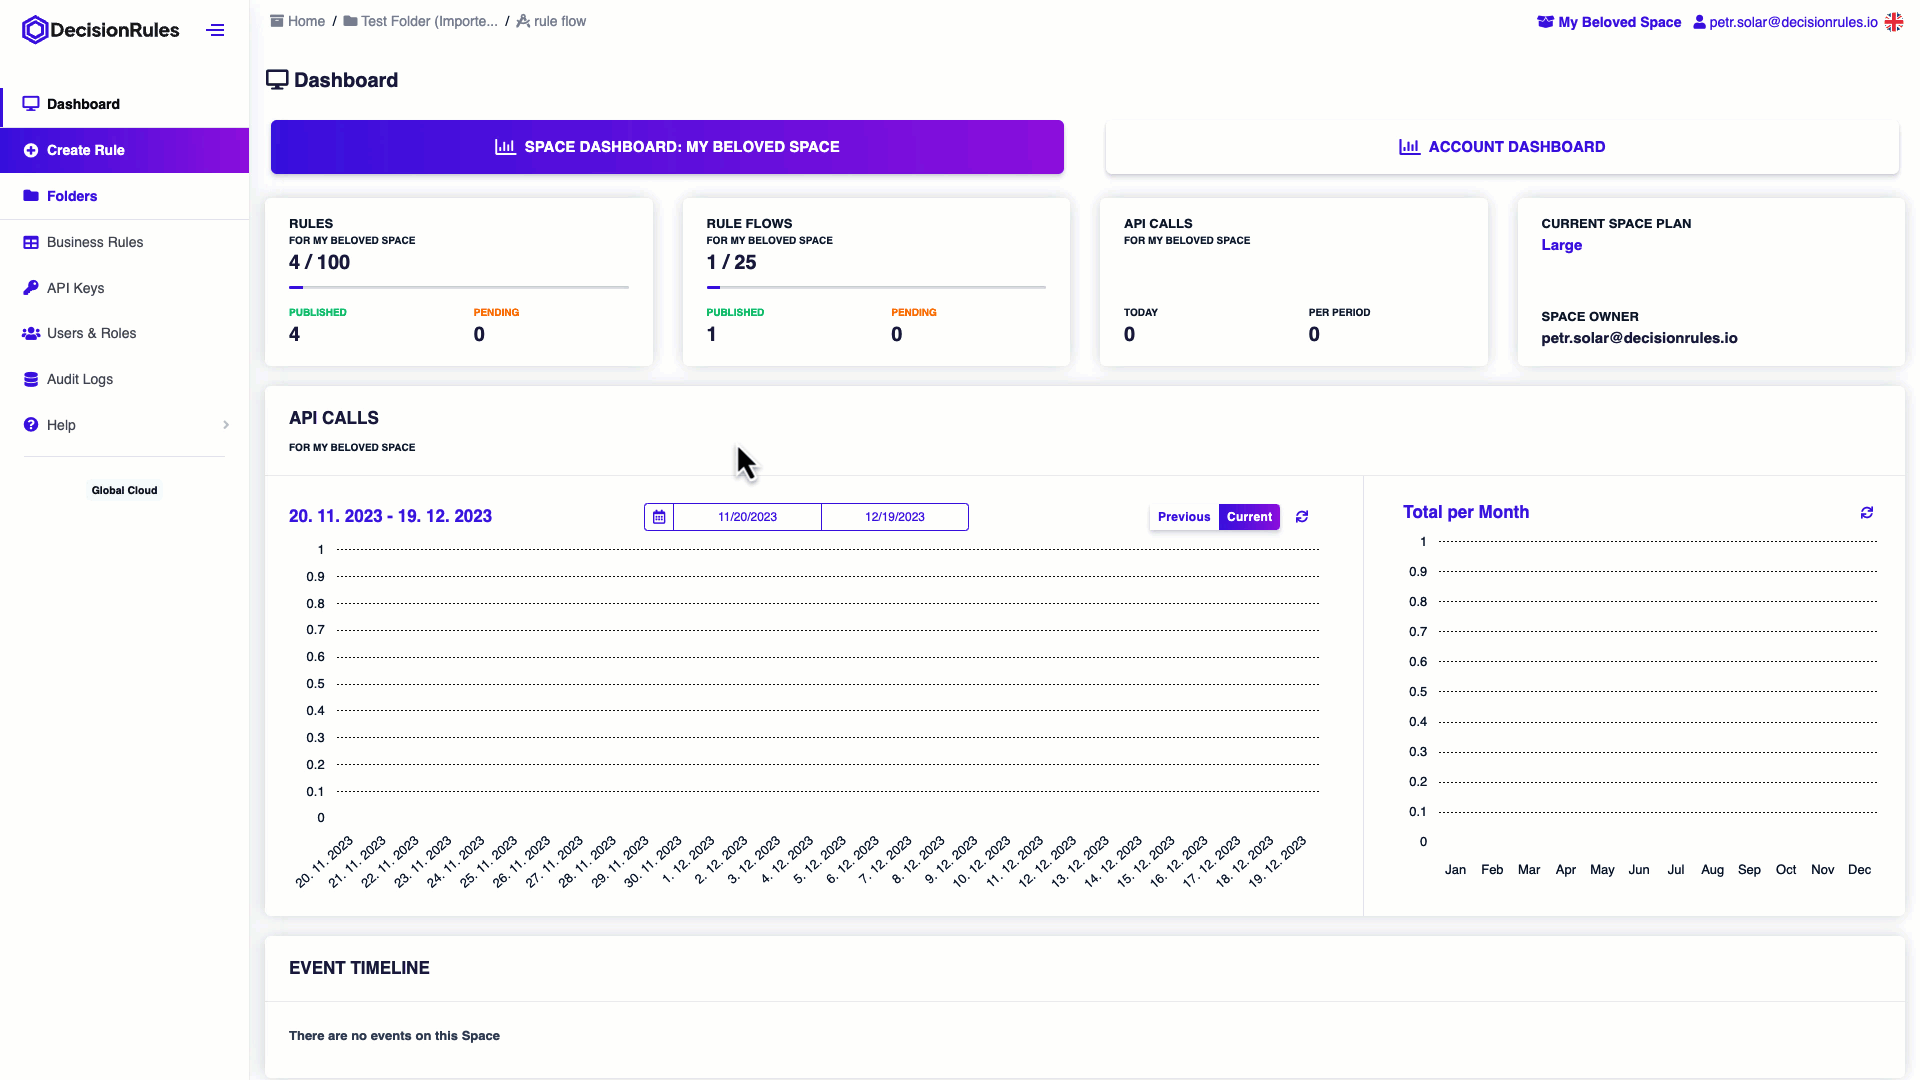Click the Business Rules table icon
The height and width of the screenshot is (1080, 1920).
pyautogui.click(x=31, y=242)
